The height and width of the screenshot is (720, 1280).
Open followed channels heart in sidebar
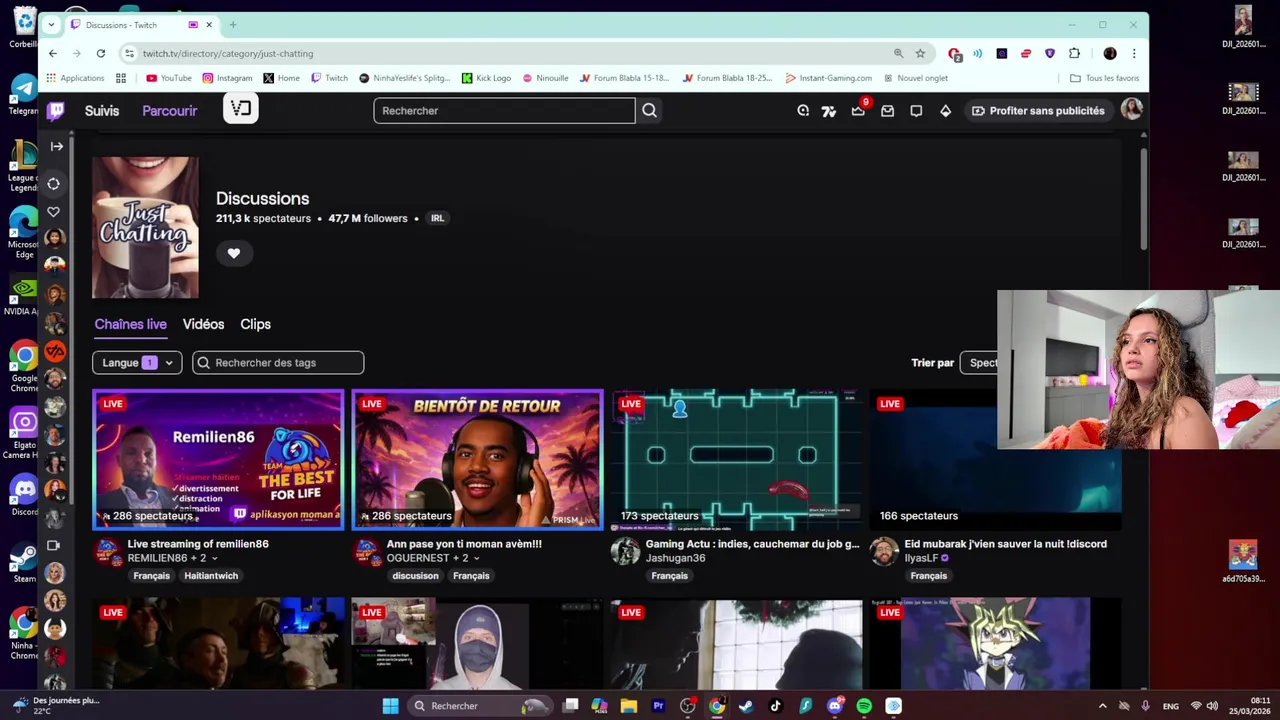coord(54,211)
